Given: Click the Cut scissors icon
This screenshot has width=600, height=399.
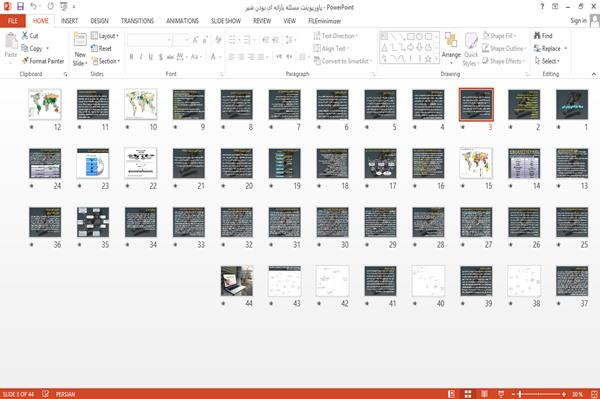Looking at the screenshot, I should [x=25, y=36].
